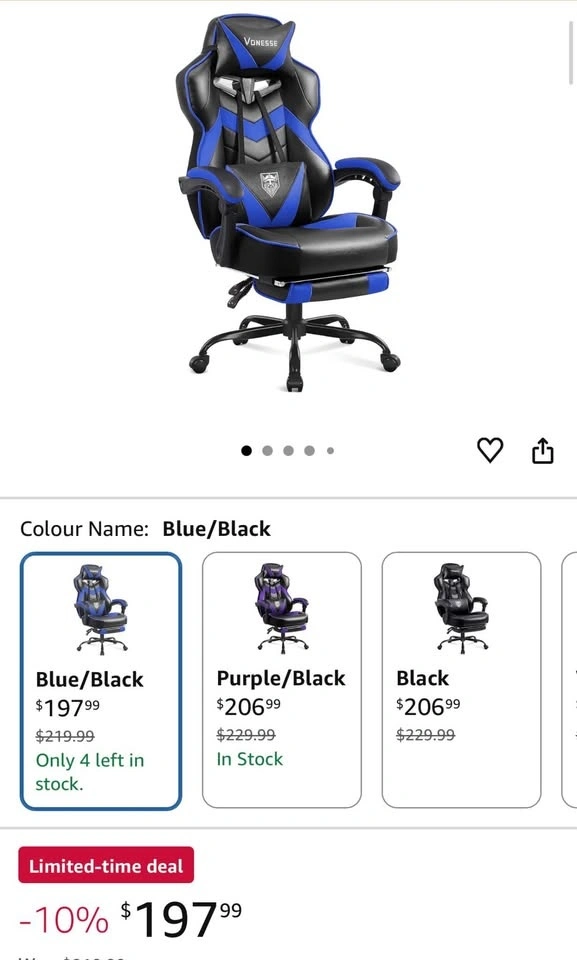This screenshot has width=577, height=960.
Task: Go to the second image dot
Action: 268,451
